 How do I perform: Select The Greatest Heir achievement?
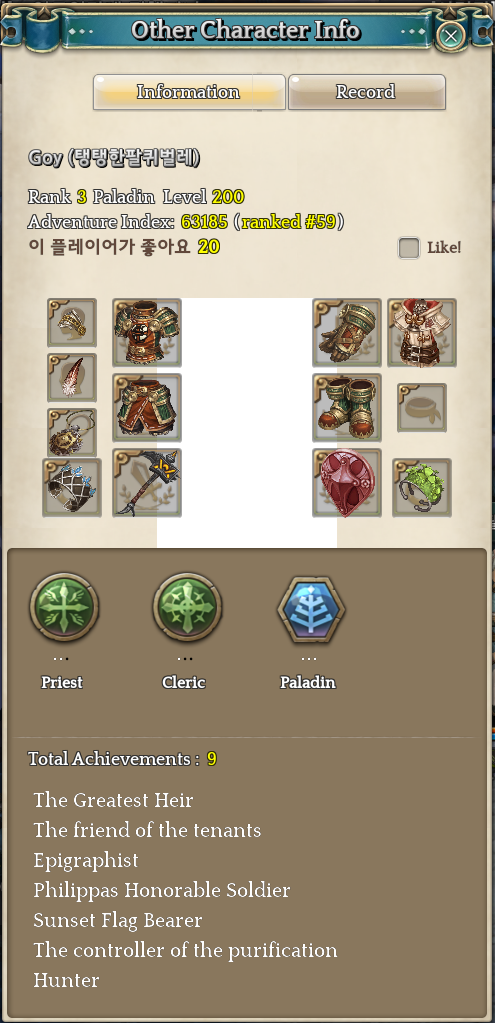(113, 800)
